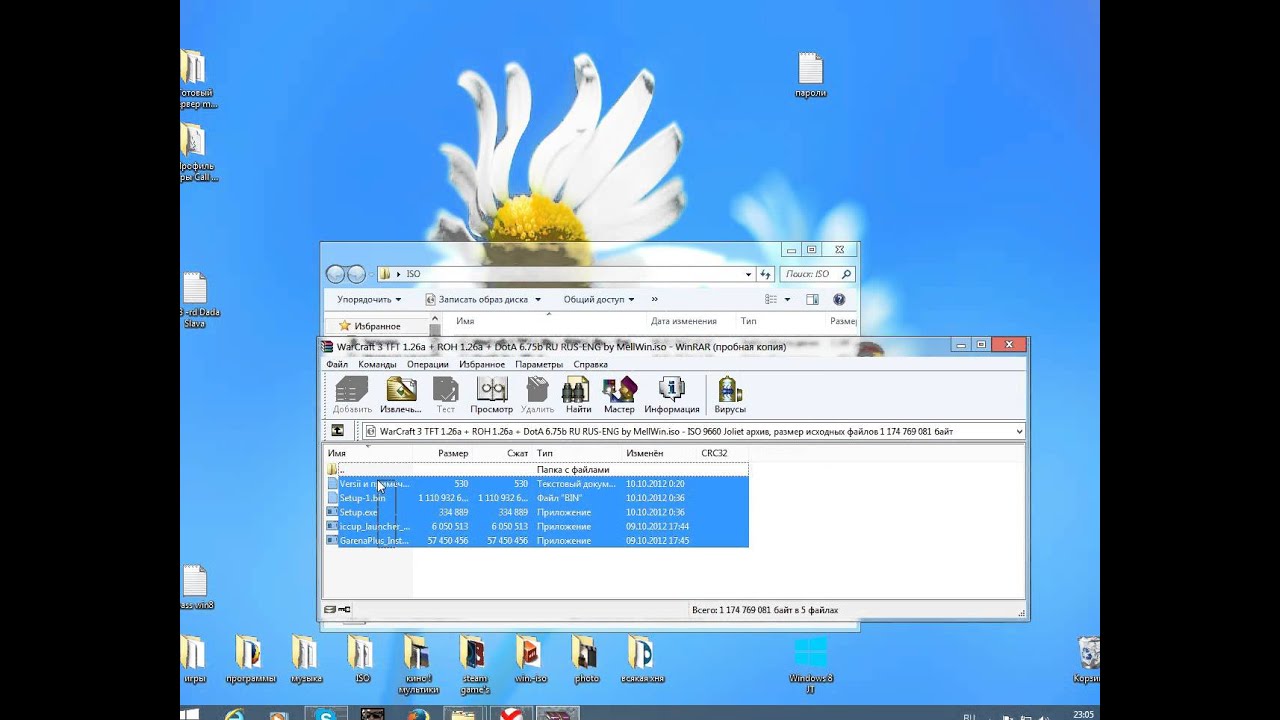Click the Вирусы (Virus scan) toolbar icon

coord(730,395)
